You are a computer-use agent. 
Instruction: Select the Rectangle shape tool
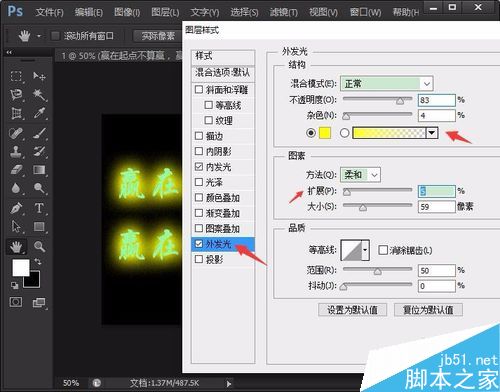(39, 227)
